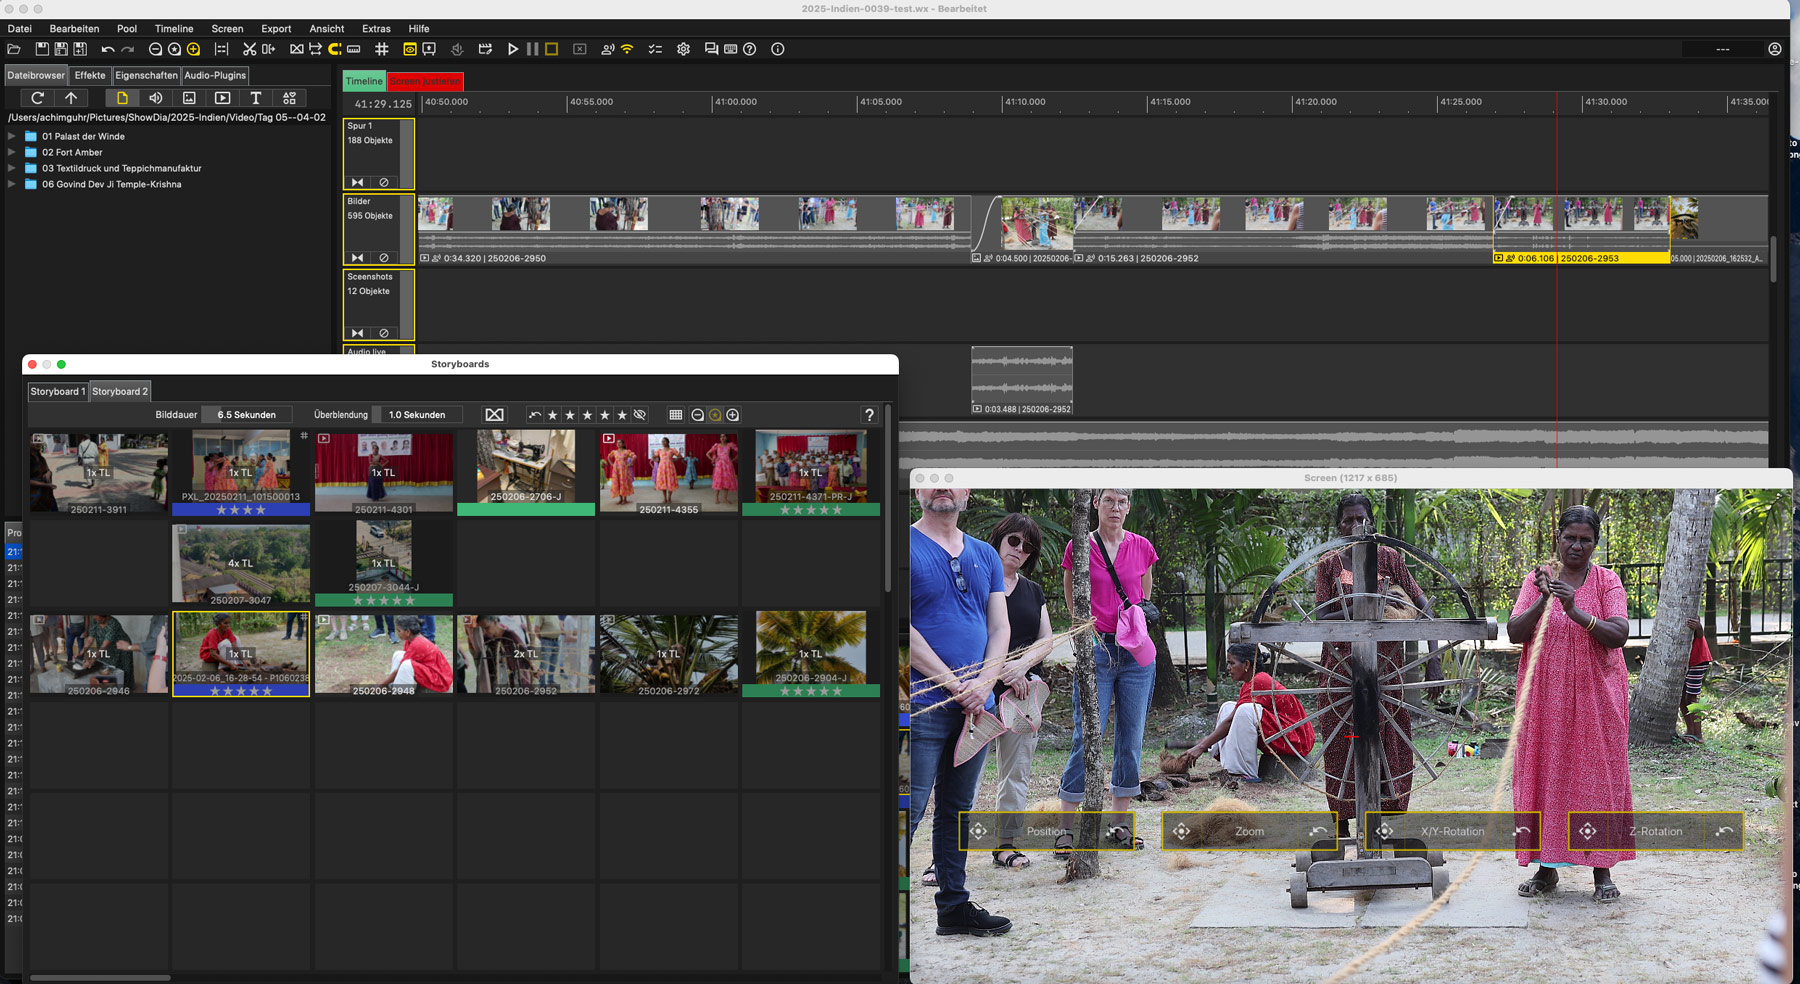Open the Export menu
This screenshot has width=1800, height=984.
point(276,29)
